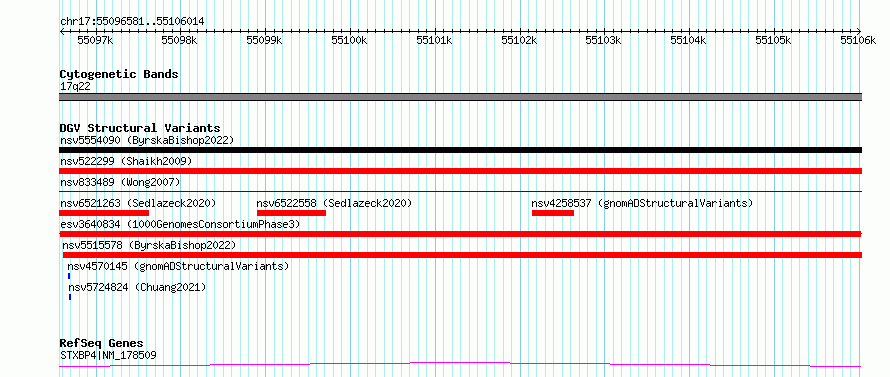
Task: Click the 55104k ruler tick label
Action: (688, 40)
